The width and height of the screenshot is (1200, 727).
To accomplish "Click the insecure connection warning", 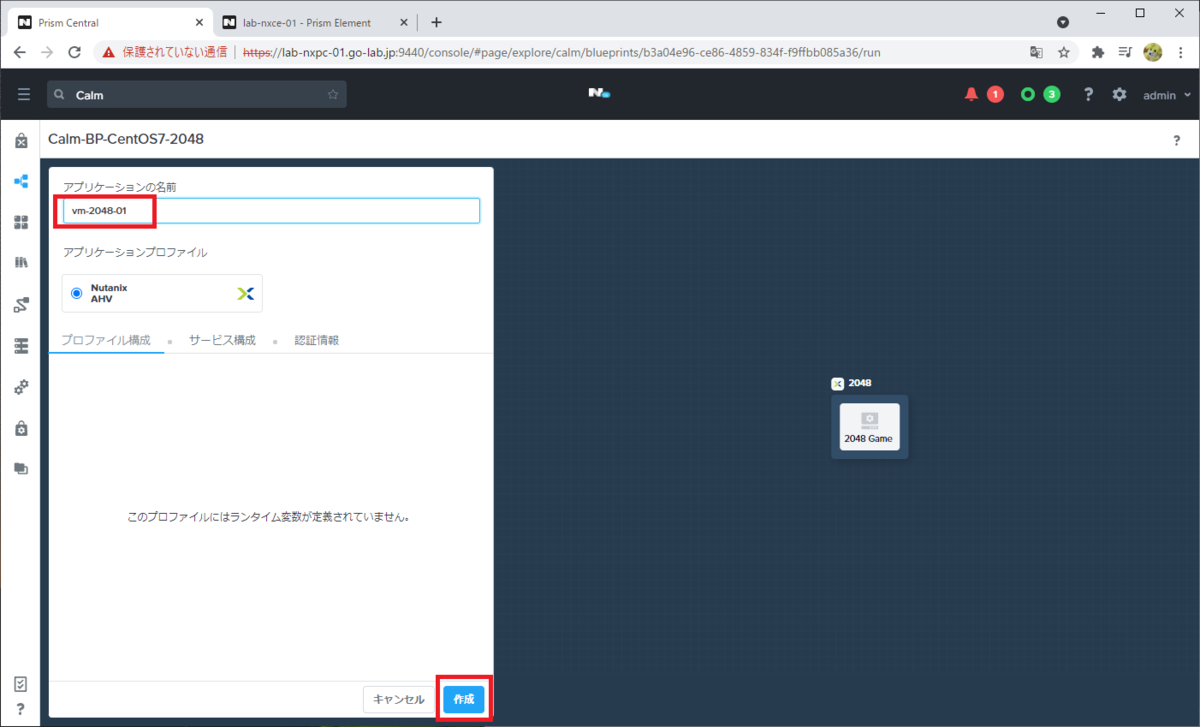I will coord(164,52).
